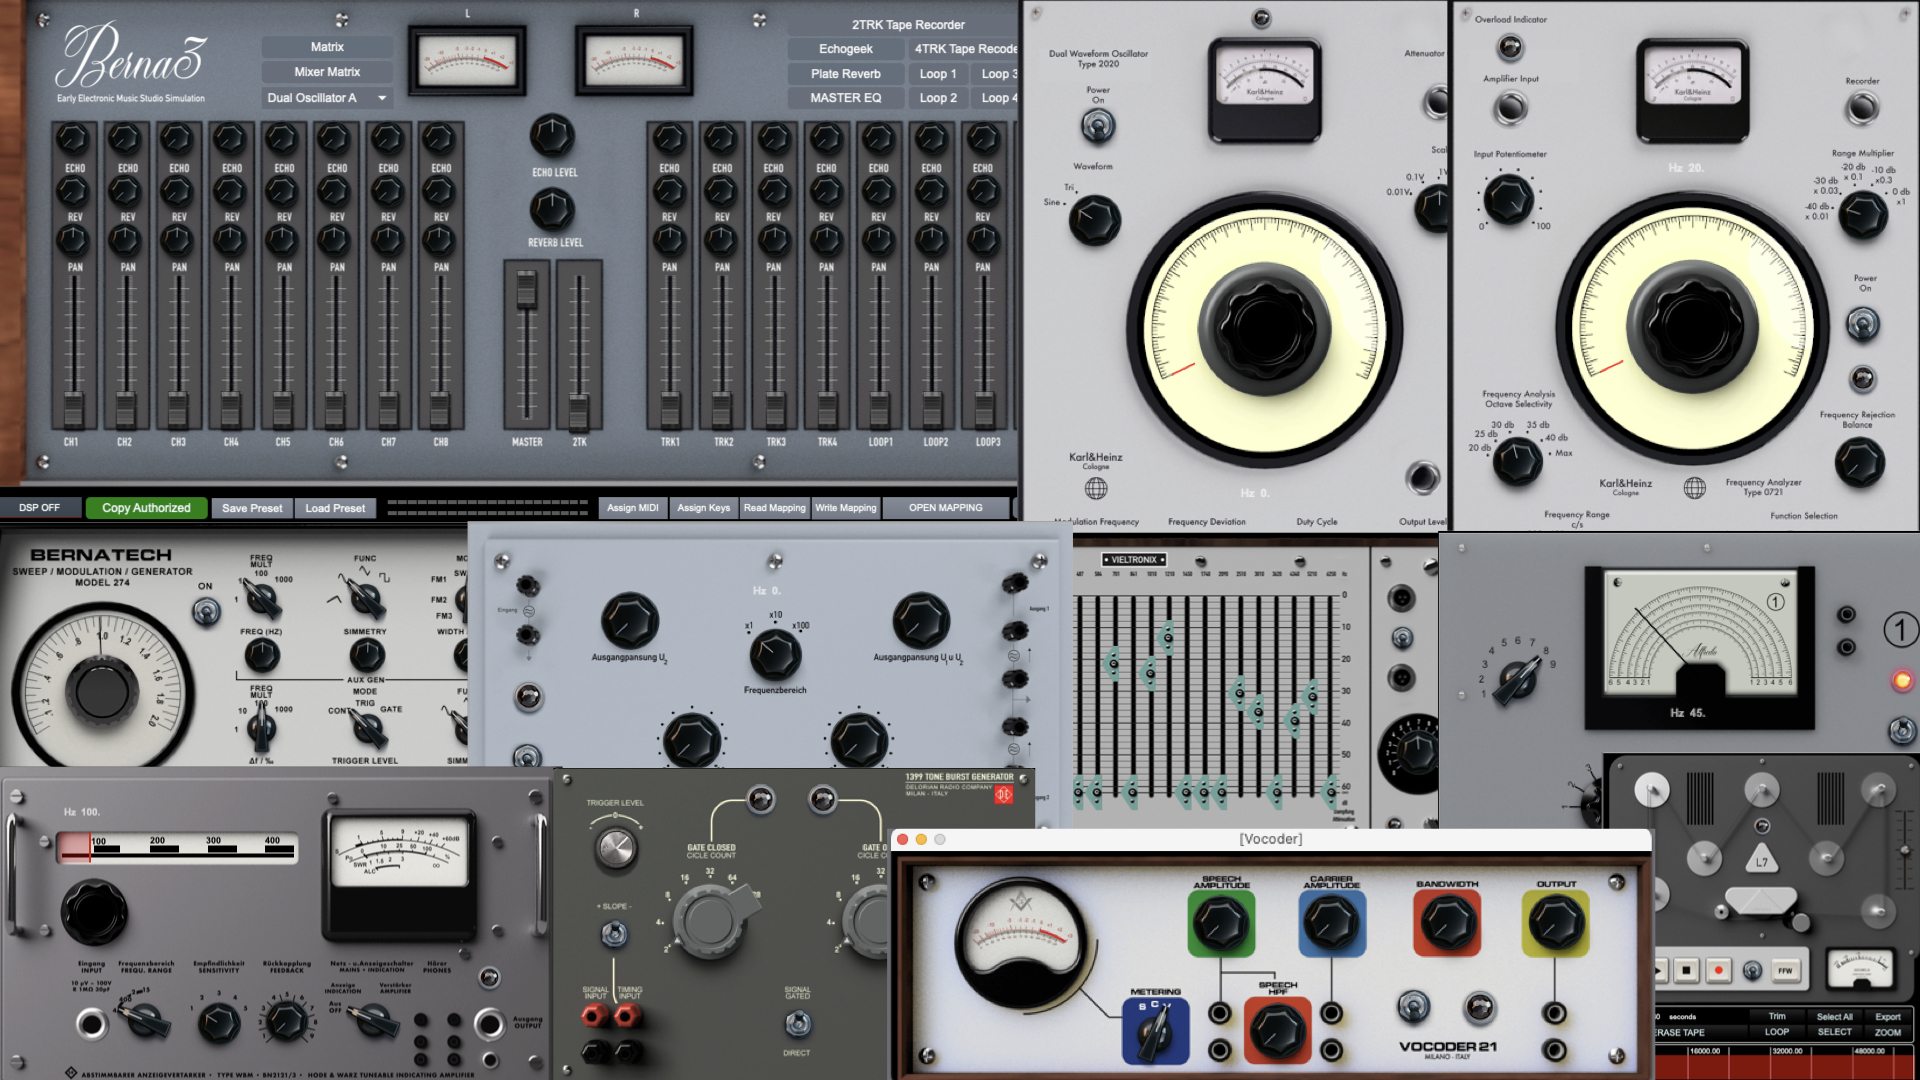Click the globe icon on the Dual Waveform Oscillator
This screenshot has height=1080, width=1920.
(1097, 489)
